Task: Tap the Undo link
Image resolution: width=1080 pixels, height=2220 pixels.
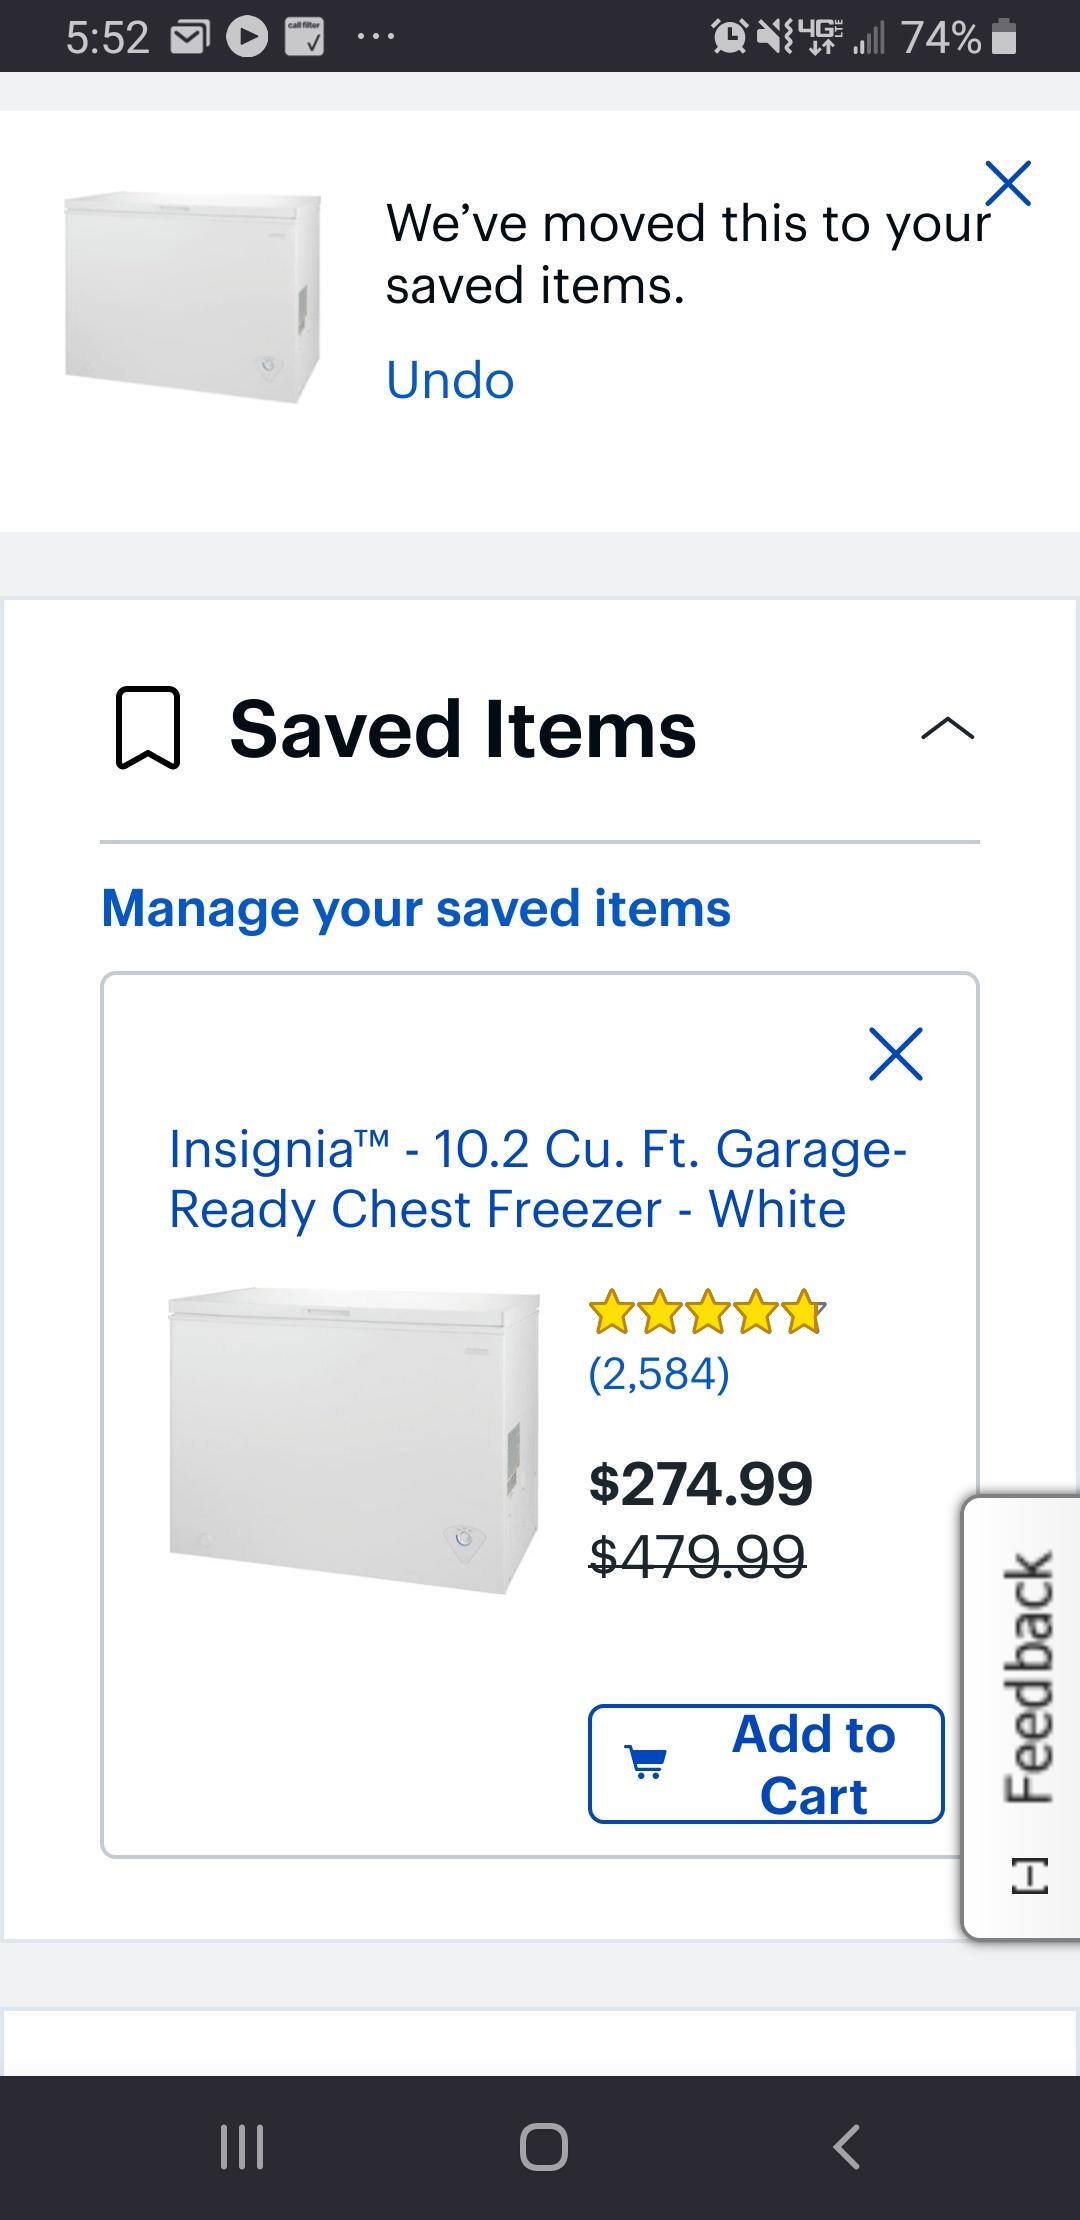Action: click(x=450, y=380)
